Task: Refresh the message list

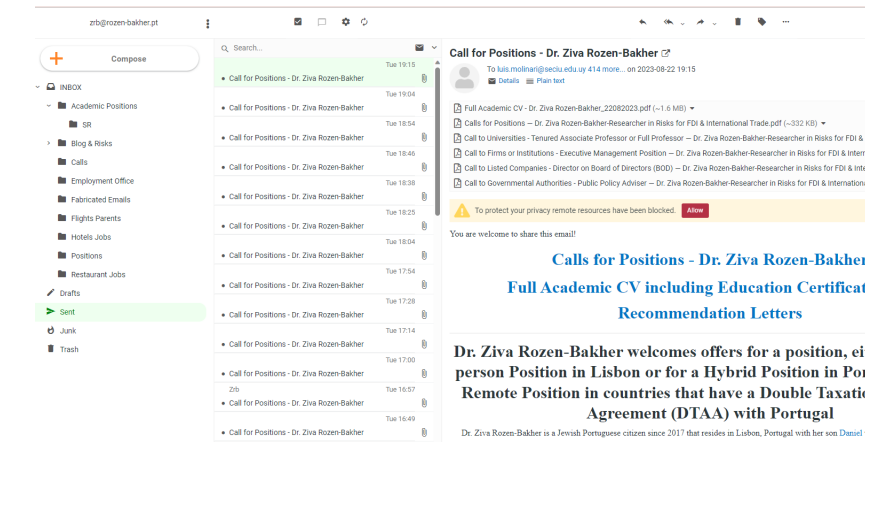Action: click(x=364, y=22)
